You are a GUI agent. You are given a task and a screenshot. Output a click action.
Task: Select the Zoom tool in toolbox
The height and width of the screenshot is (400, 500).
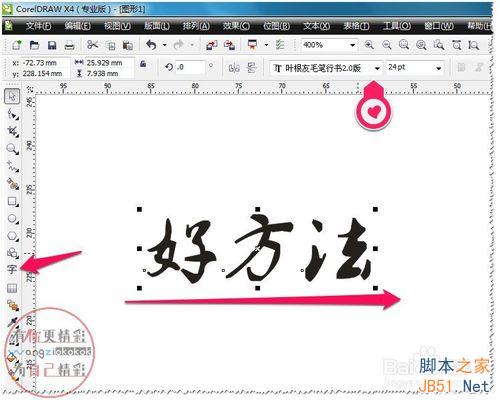point(13,149)
